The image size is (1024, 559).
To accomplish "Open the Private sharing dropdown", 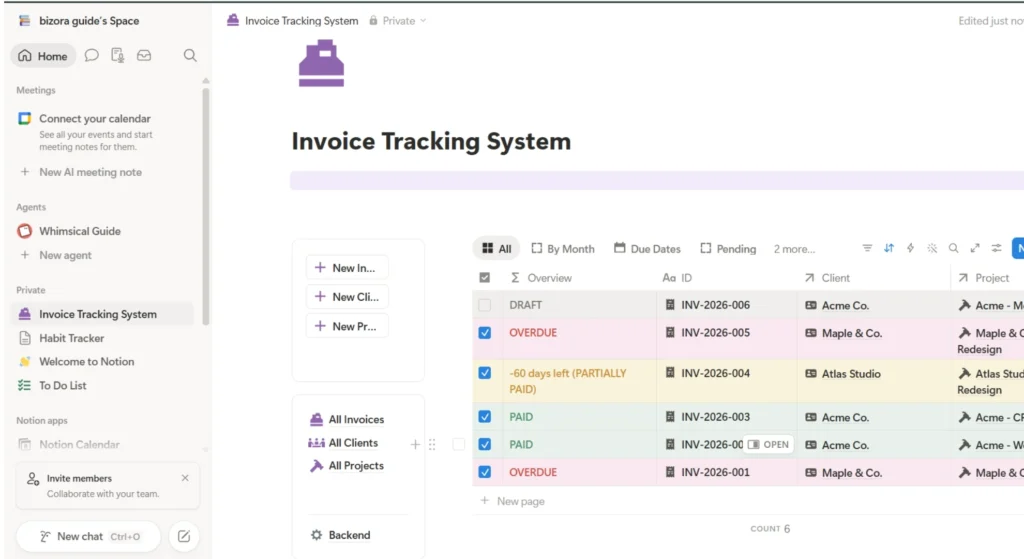I will pyautogui.click(x=398, y=20).
